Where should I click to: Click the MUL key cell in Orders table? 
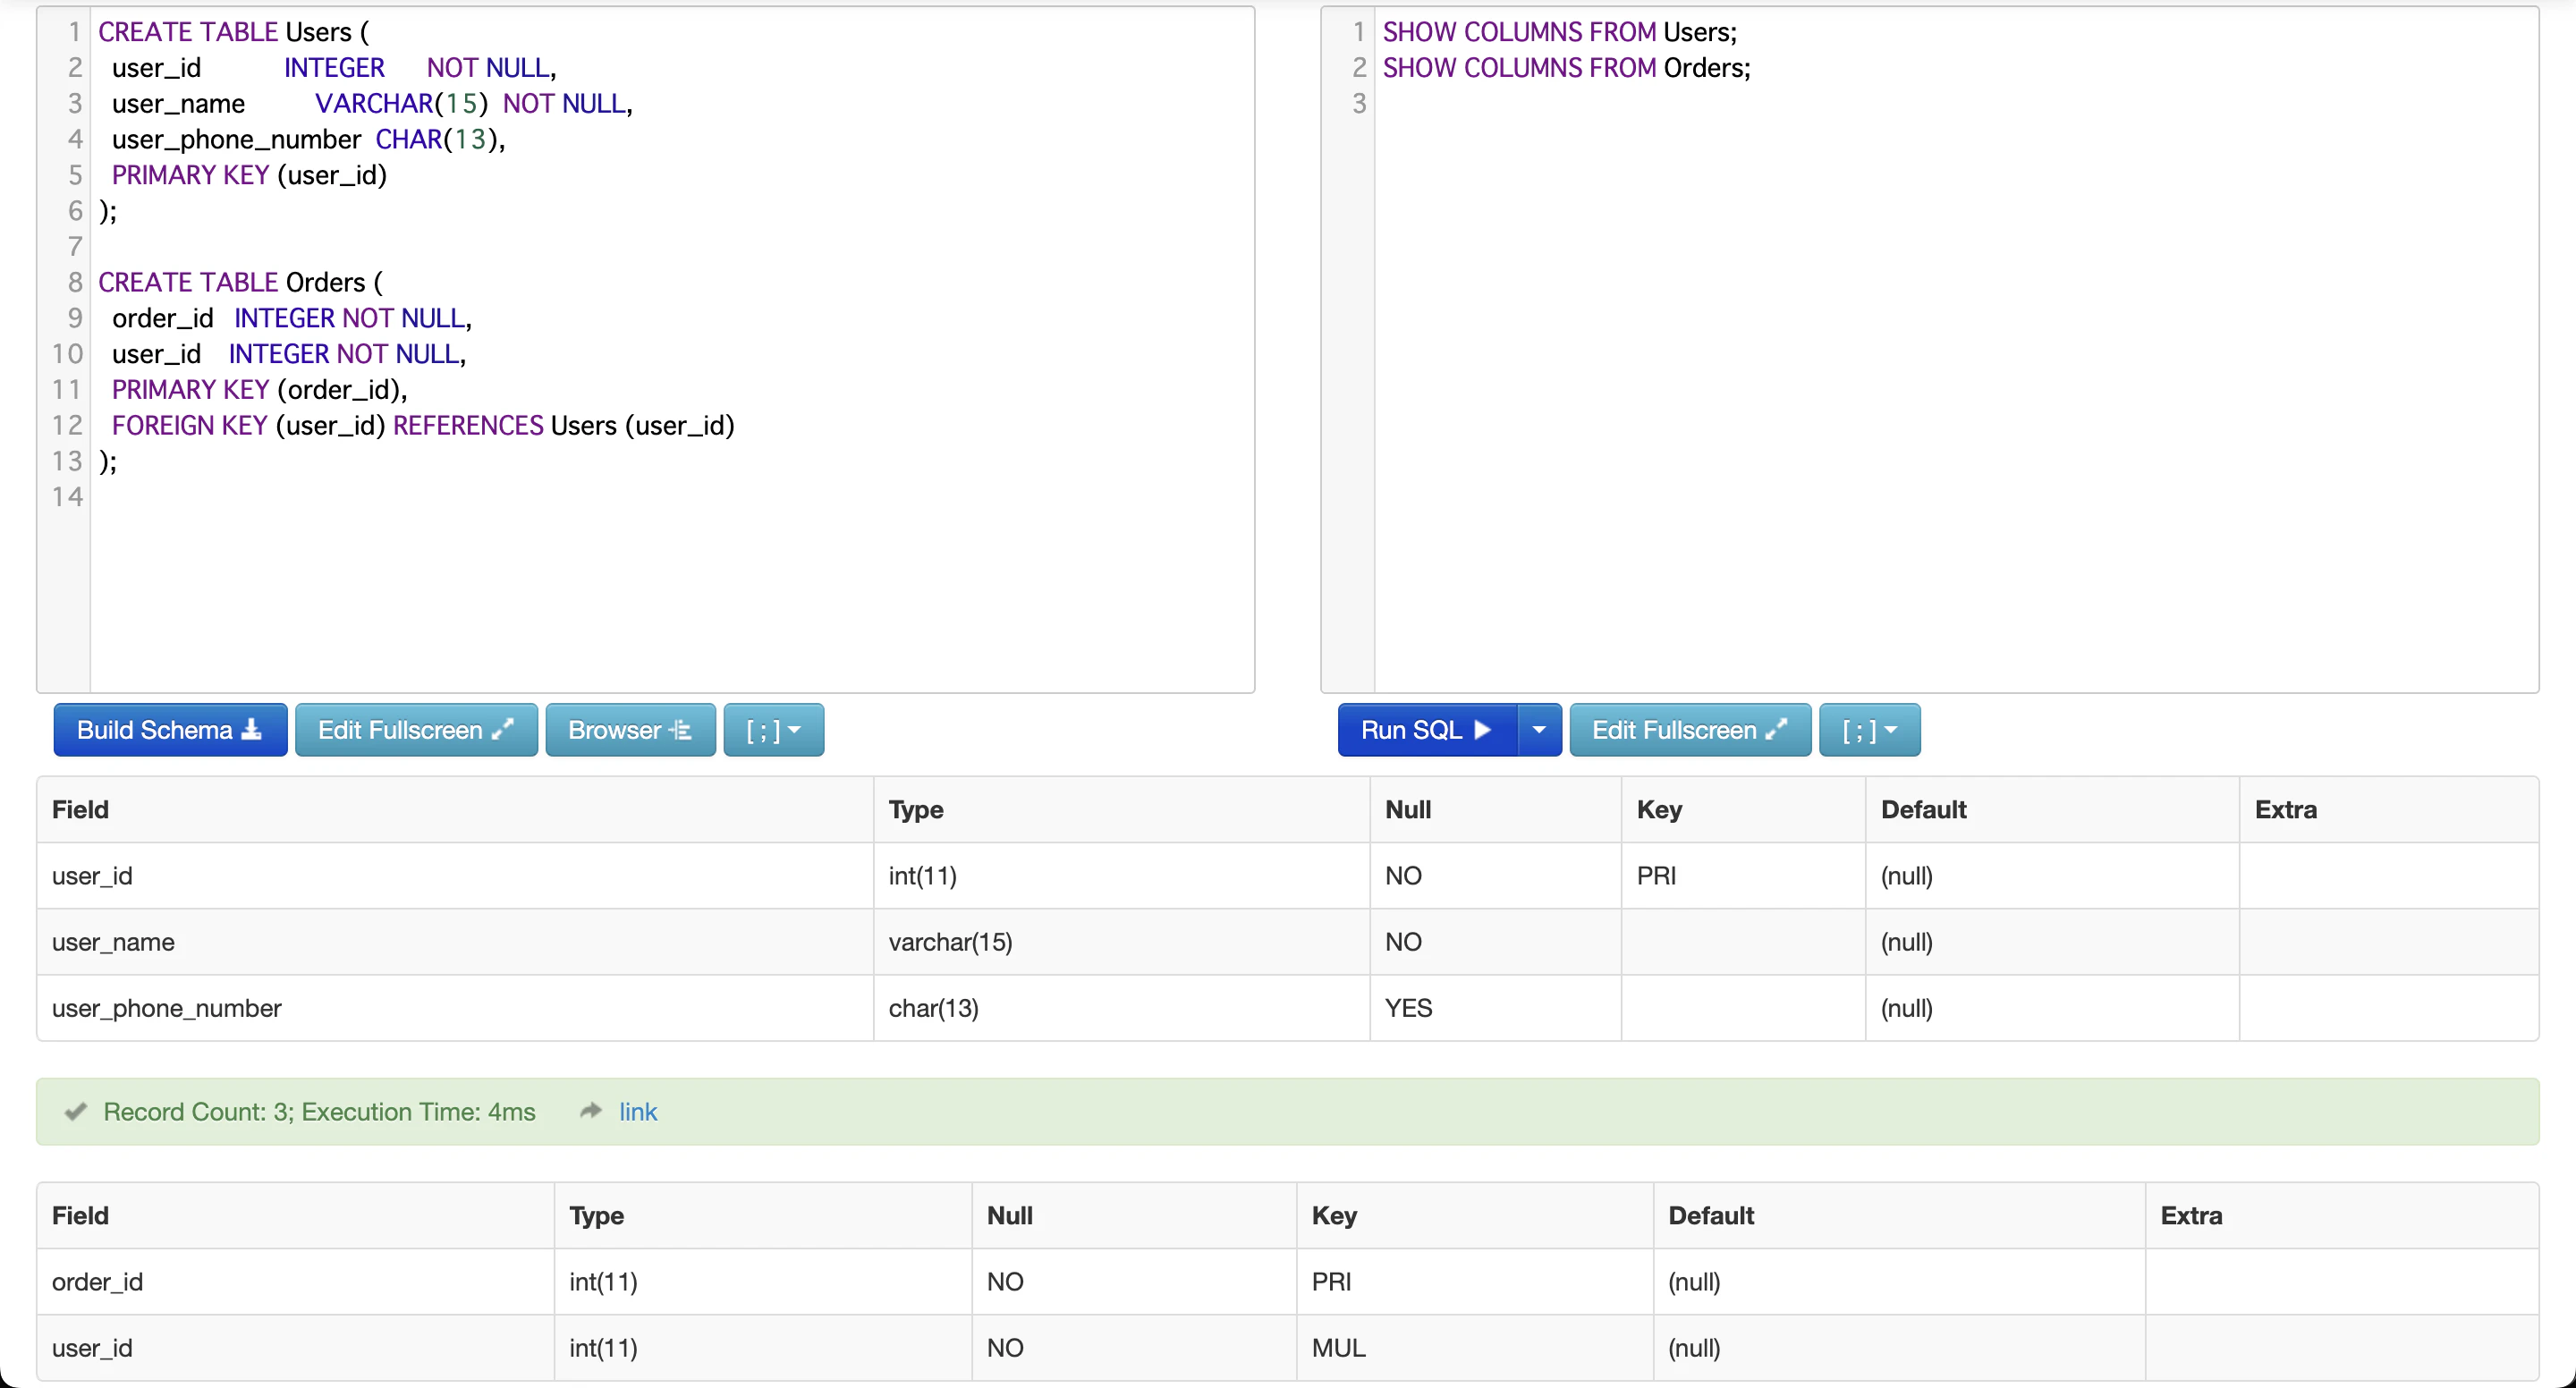point(1338,1347)
